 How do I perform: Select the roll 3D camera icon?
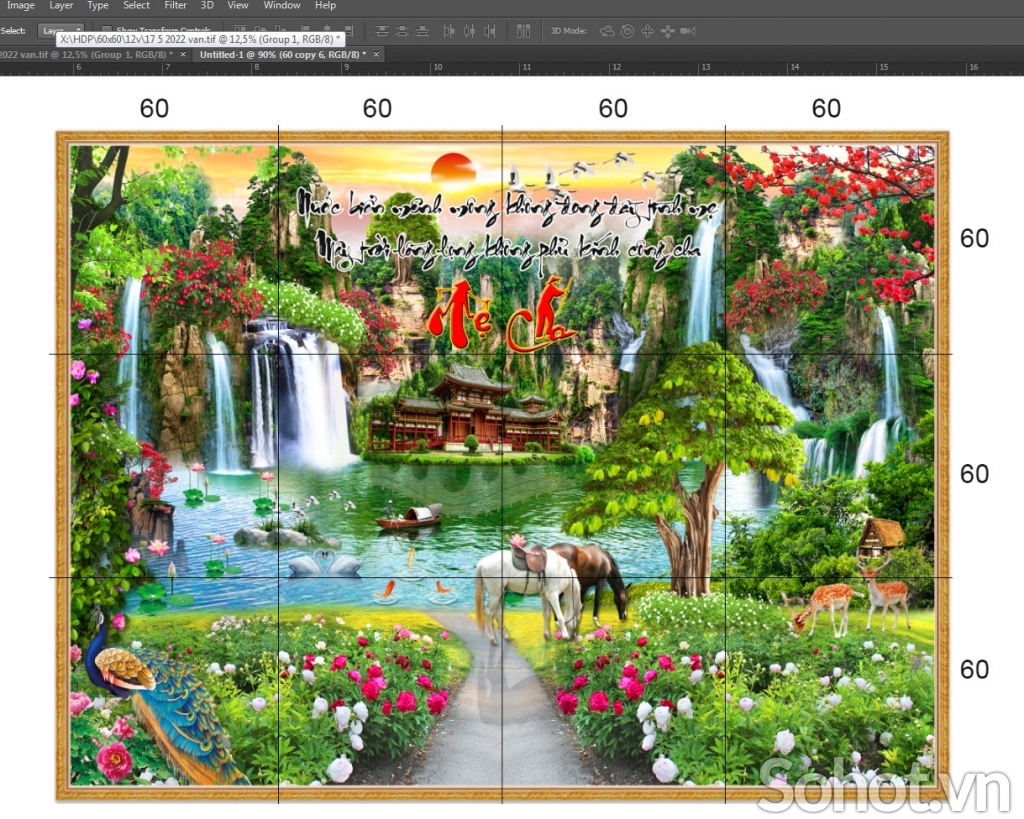[x=627, y=30]
